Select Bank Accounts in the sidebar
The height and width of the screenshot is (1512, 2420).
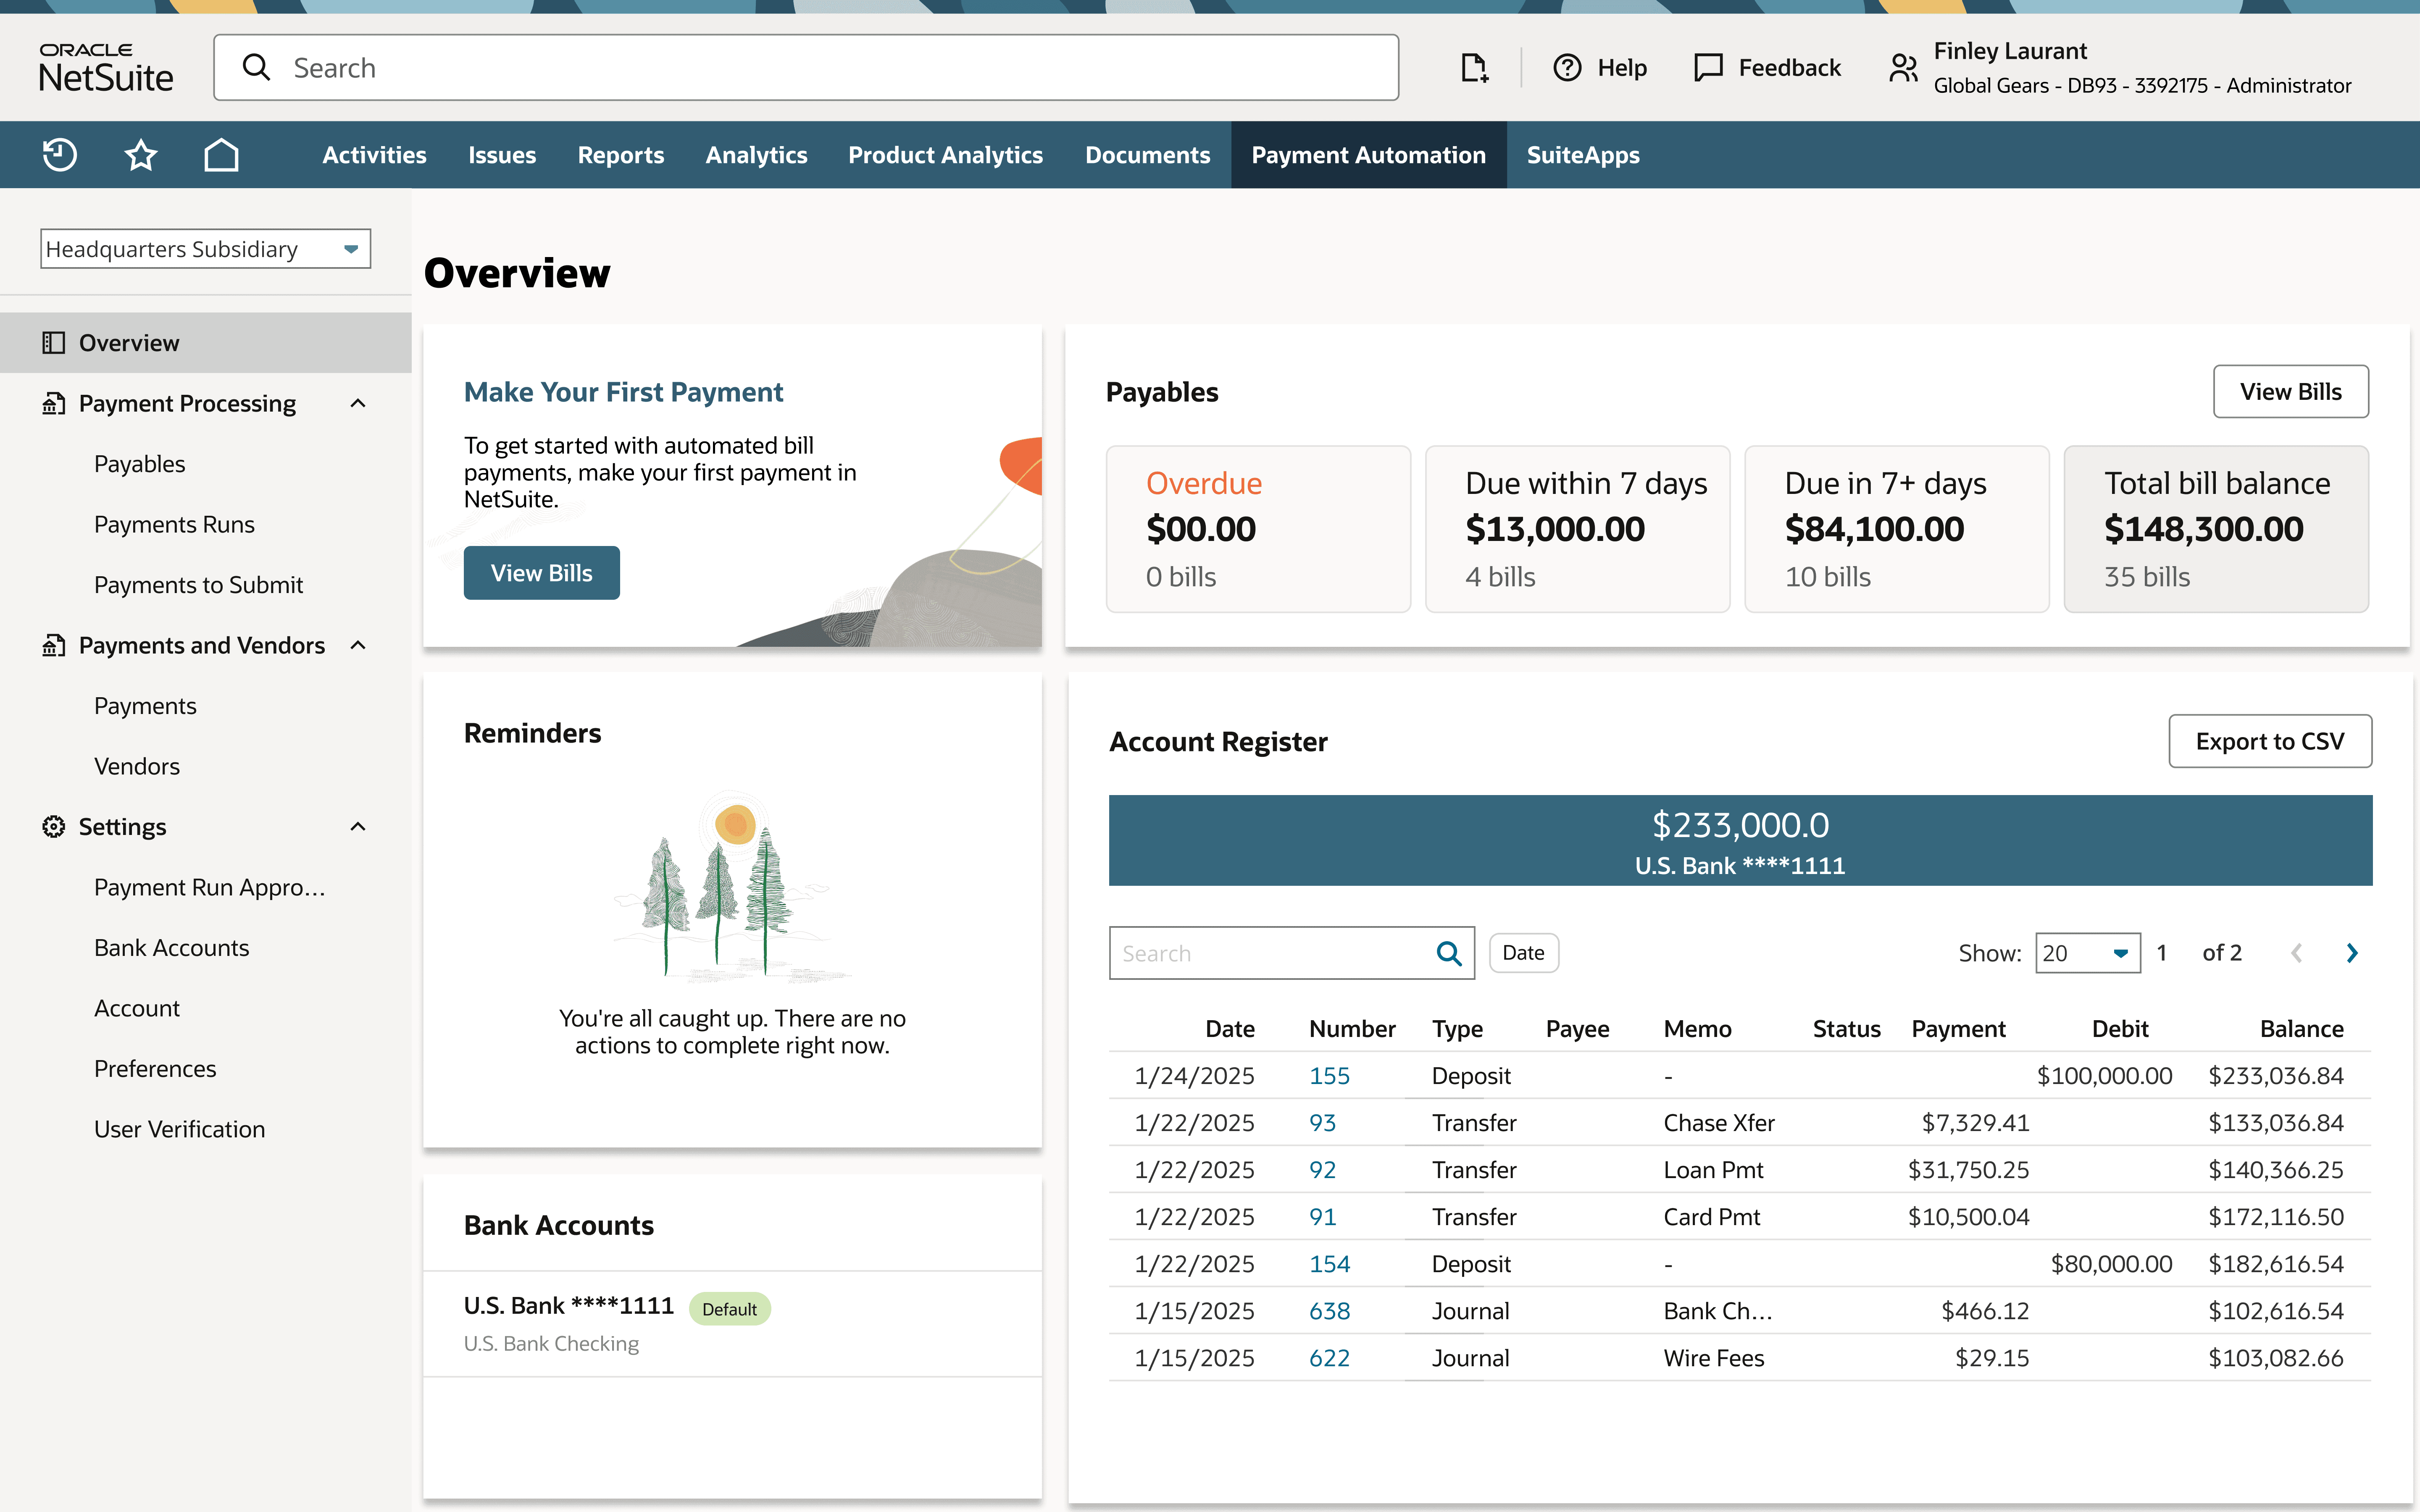click(171, 948)
